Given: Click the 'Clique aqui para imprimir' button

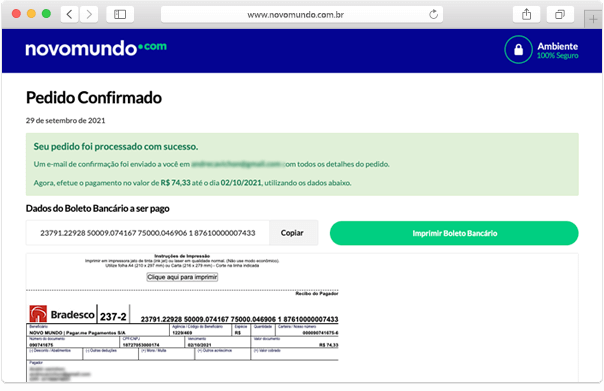Looking at the screenshot, I should pyautogui.click(x=182, y=277).
